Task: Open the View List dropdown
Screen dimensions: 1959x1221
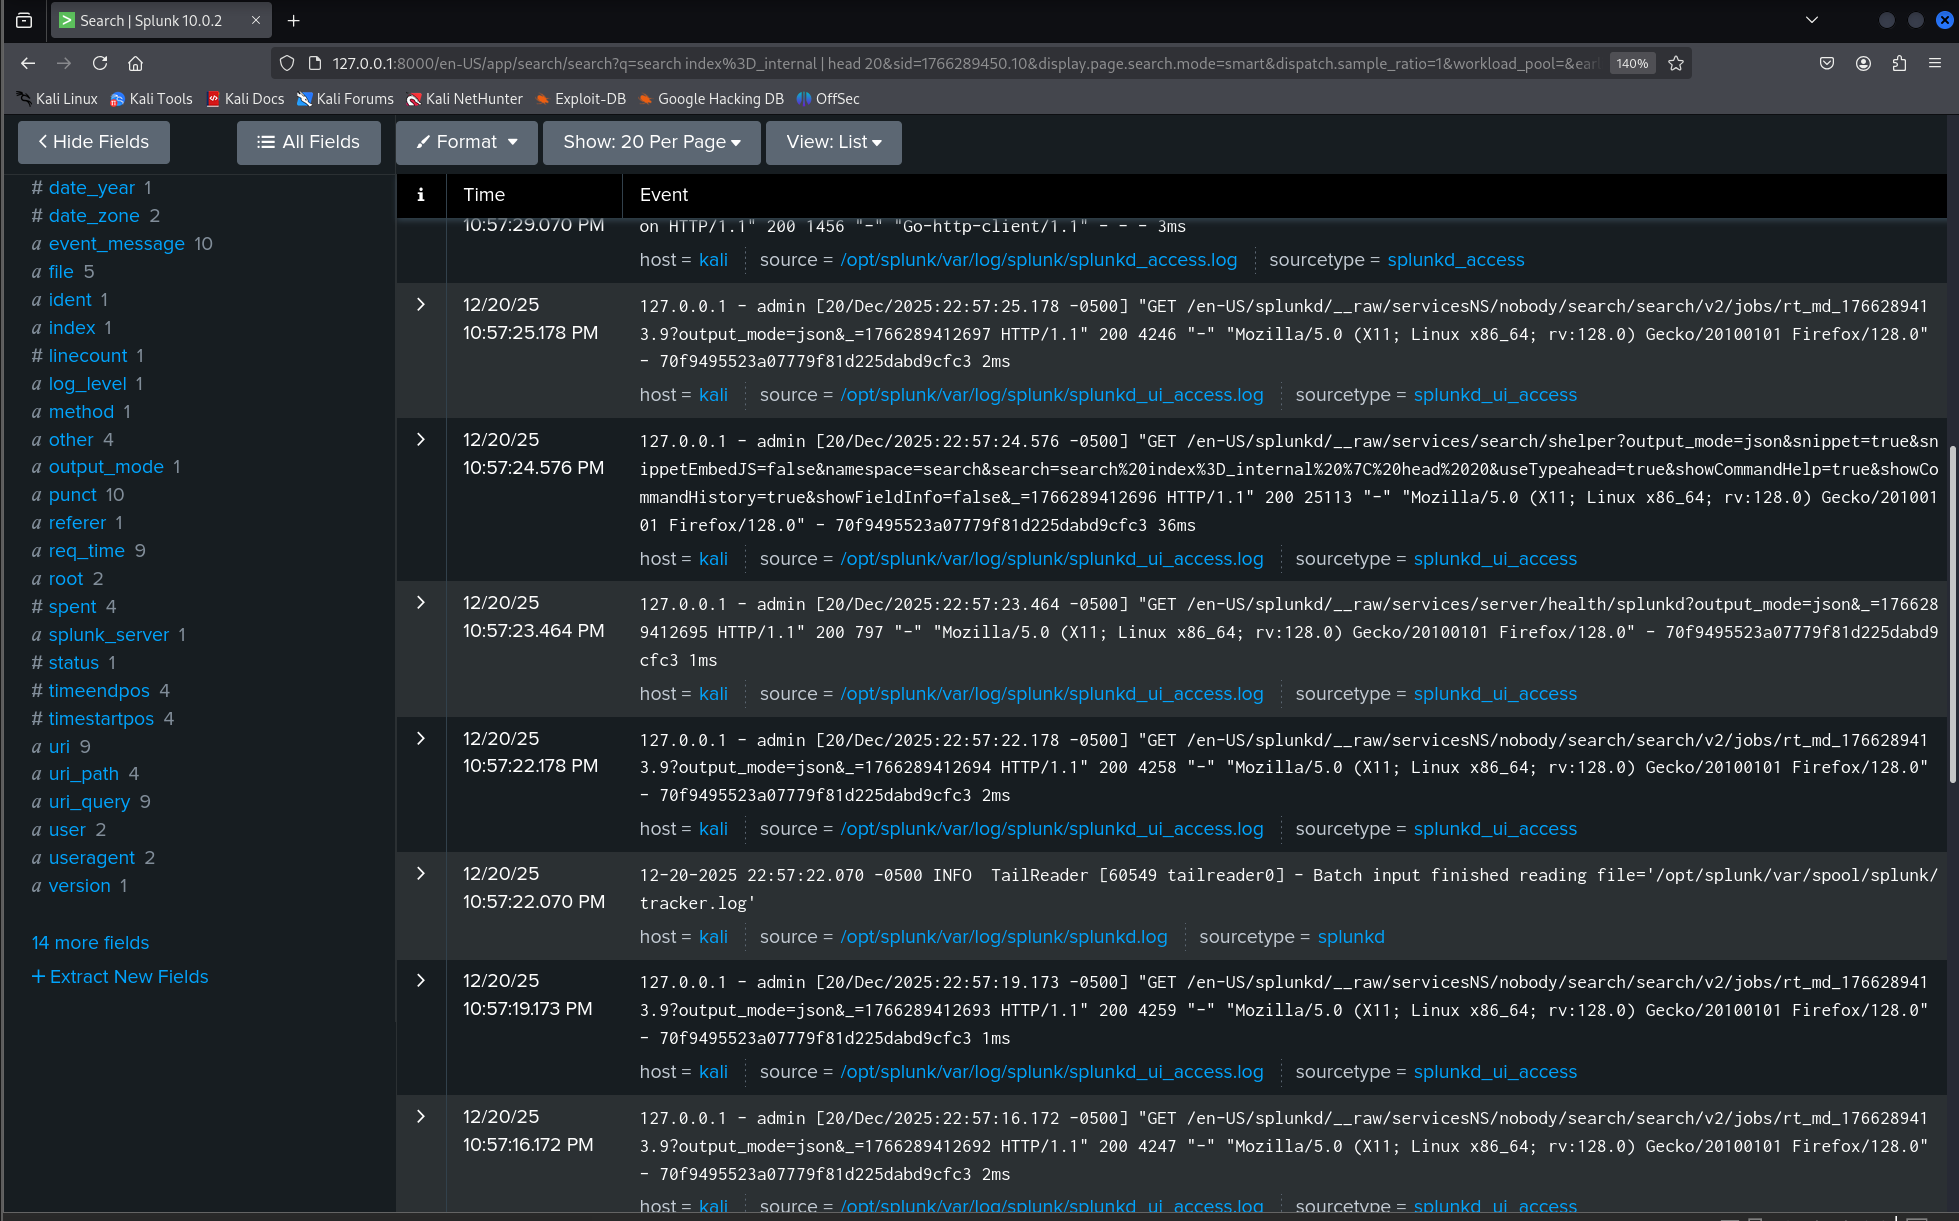Action: [833, 142]
